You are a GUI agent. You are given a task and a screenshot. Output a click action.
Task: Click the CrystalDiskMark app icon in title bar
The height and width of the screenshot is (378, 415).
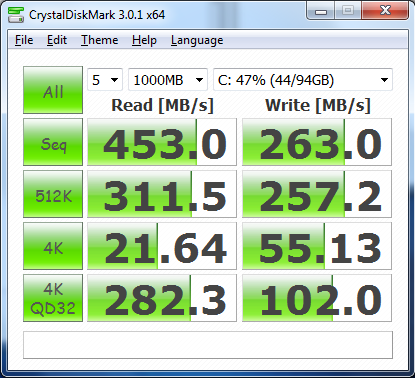16,15
